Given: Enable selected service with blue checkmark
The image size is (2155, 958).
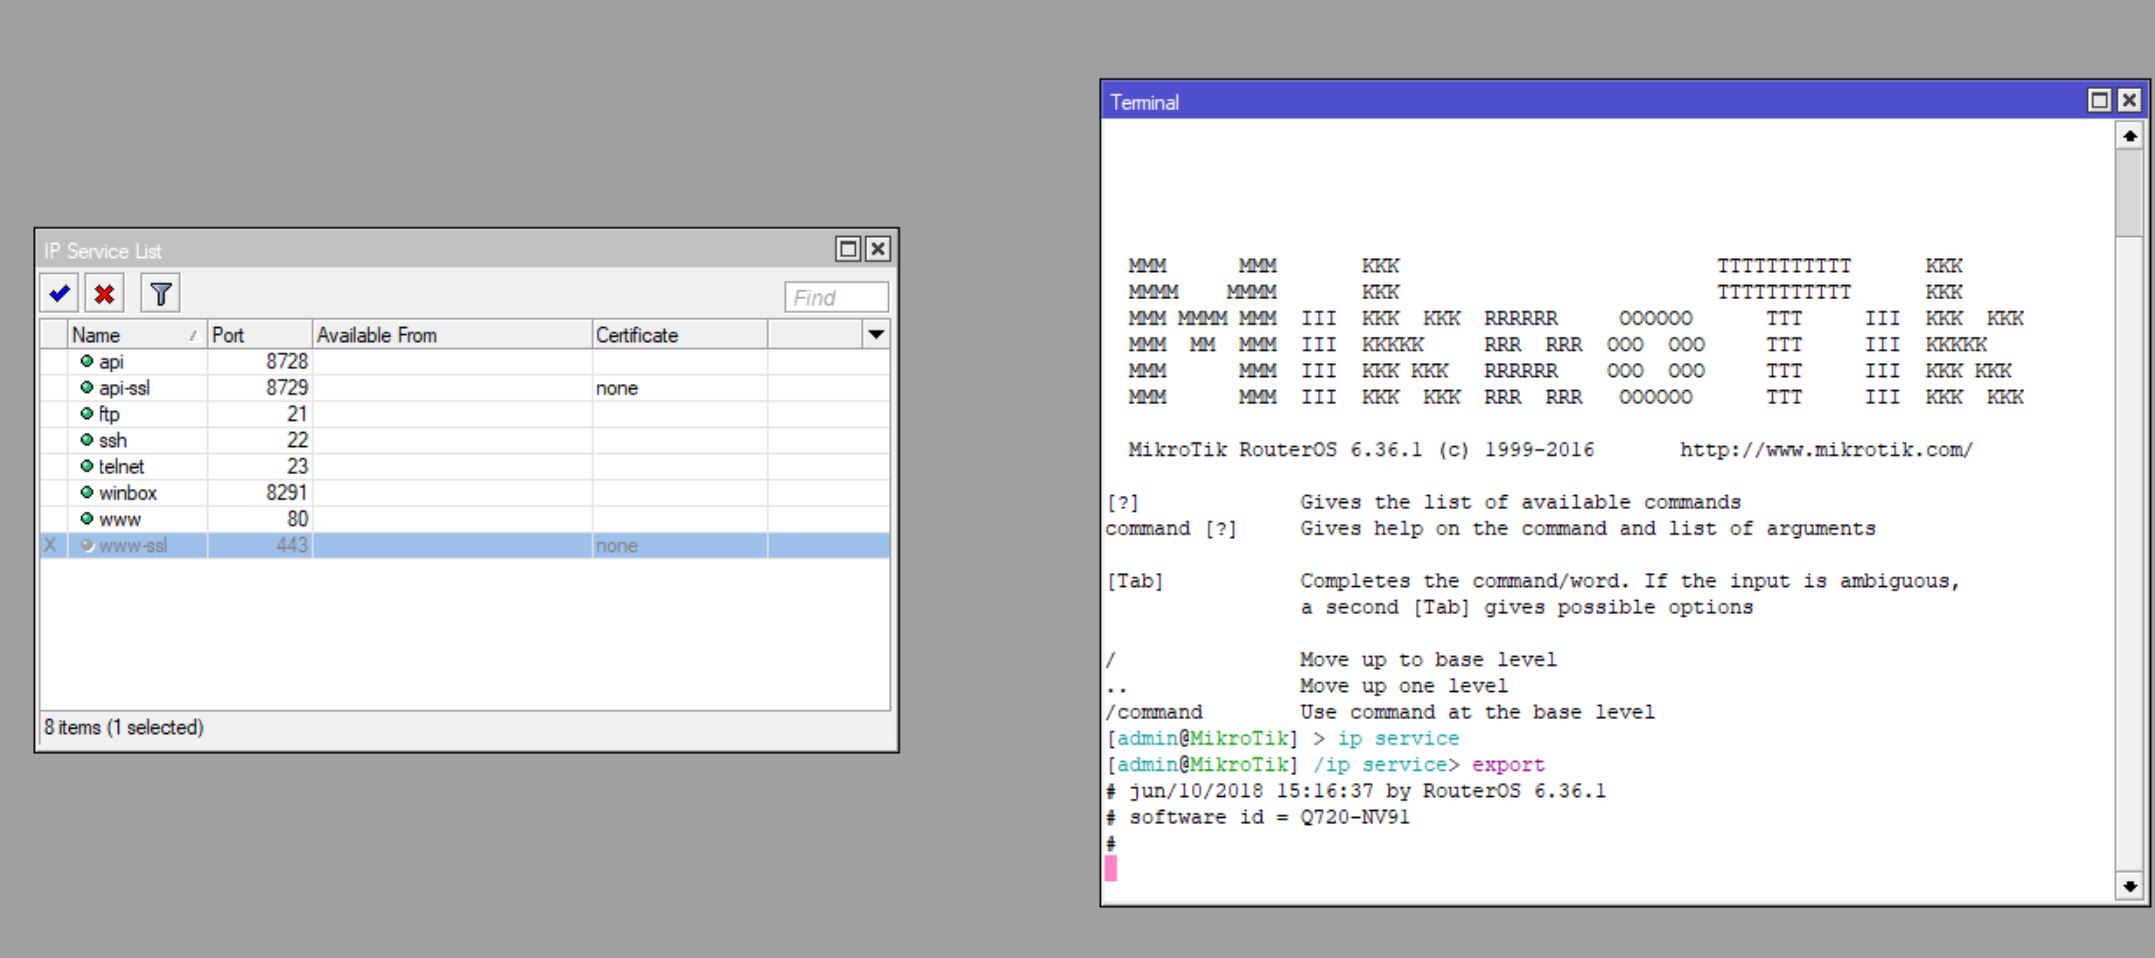Looking at the screenshot, I should click(x=59, y=294).
